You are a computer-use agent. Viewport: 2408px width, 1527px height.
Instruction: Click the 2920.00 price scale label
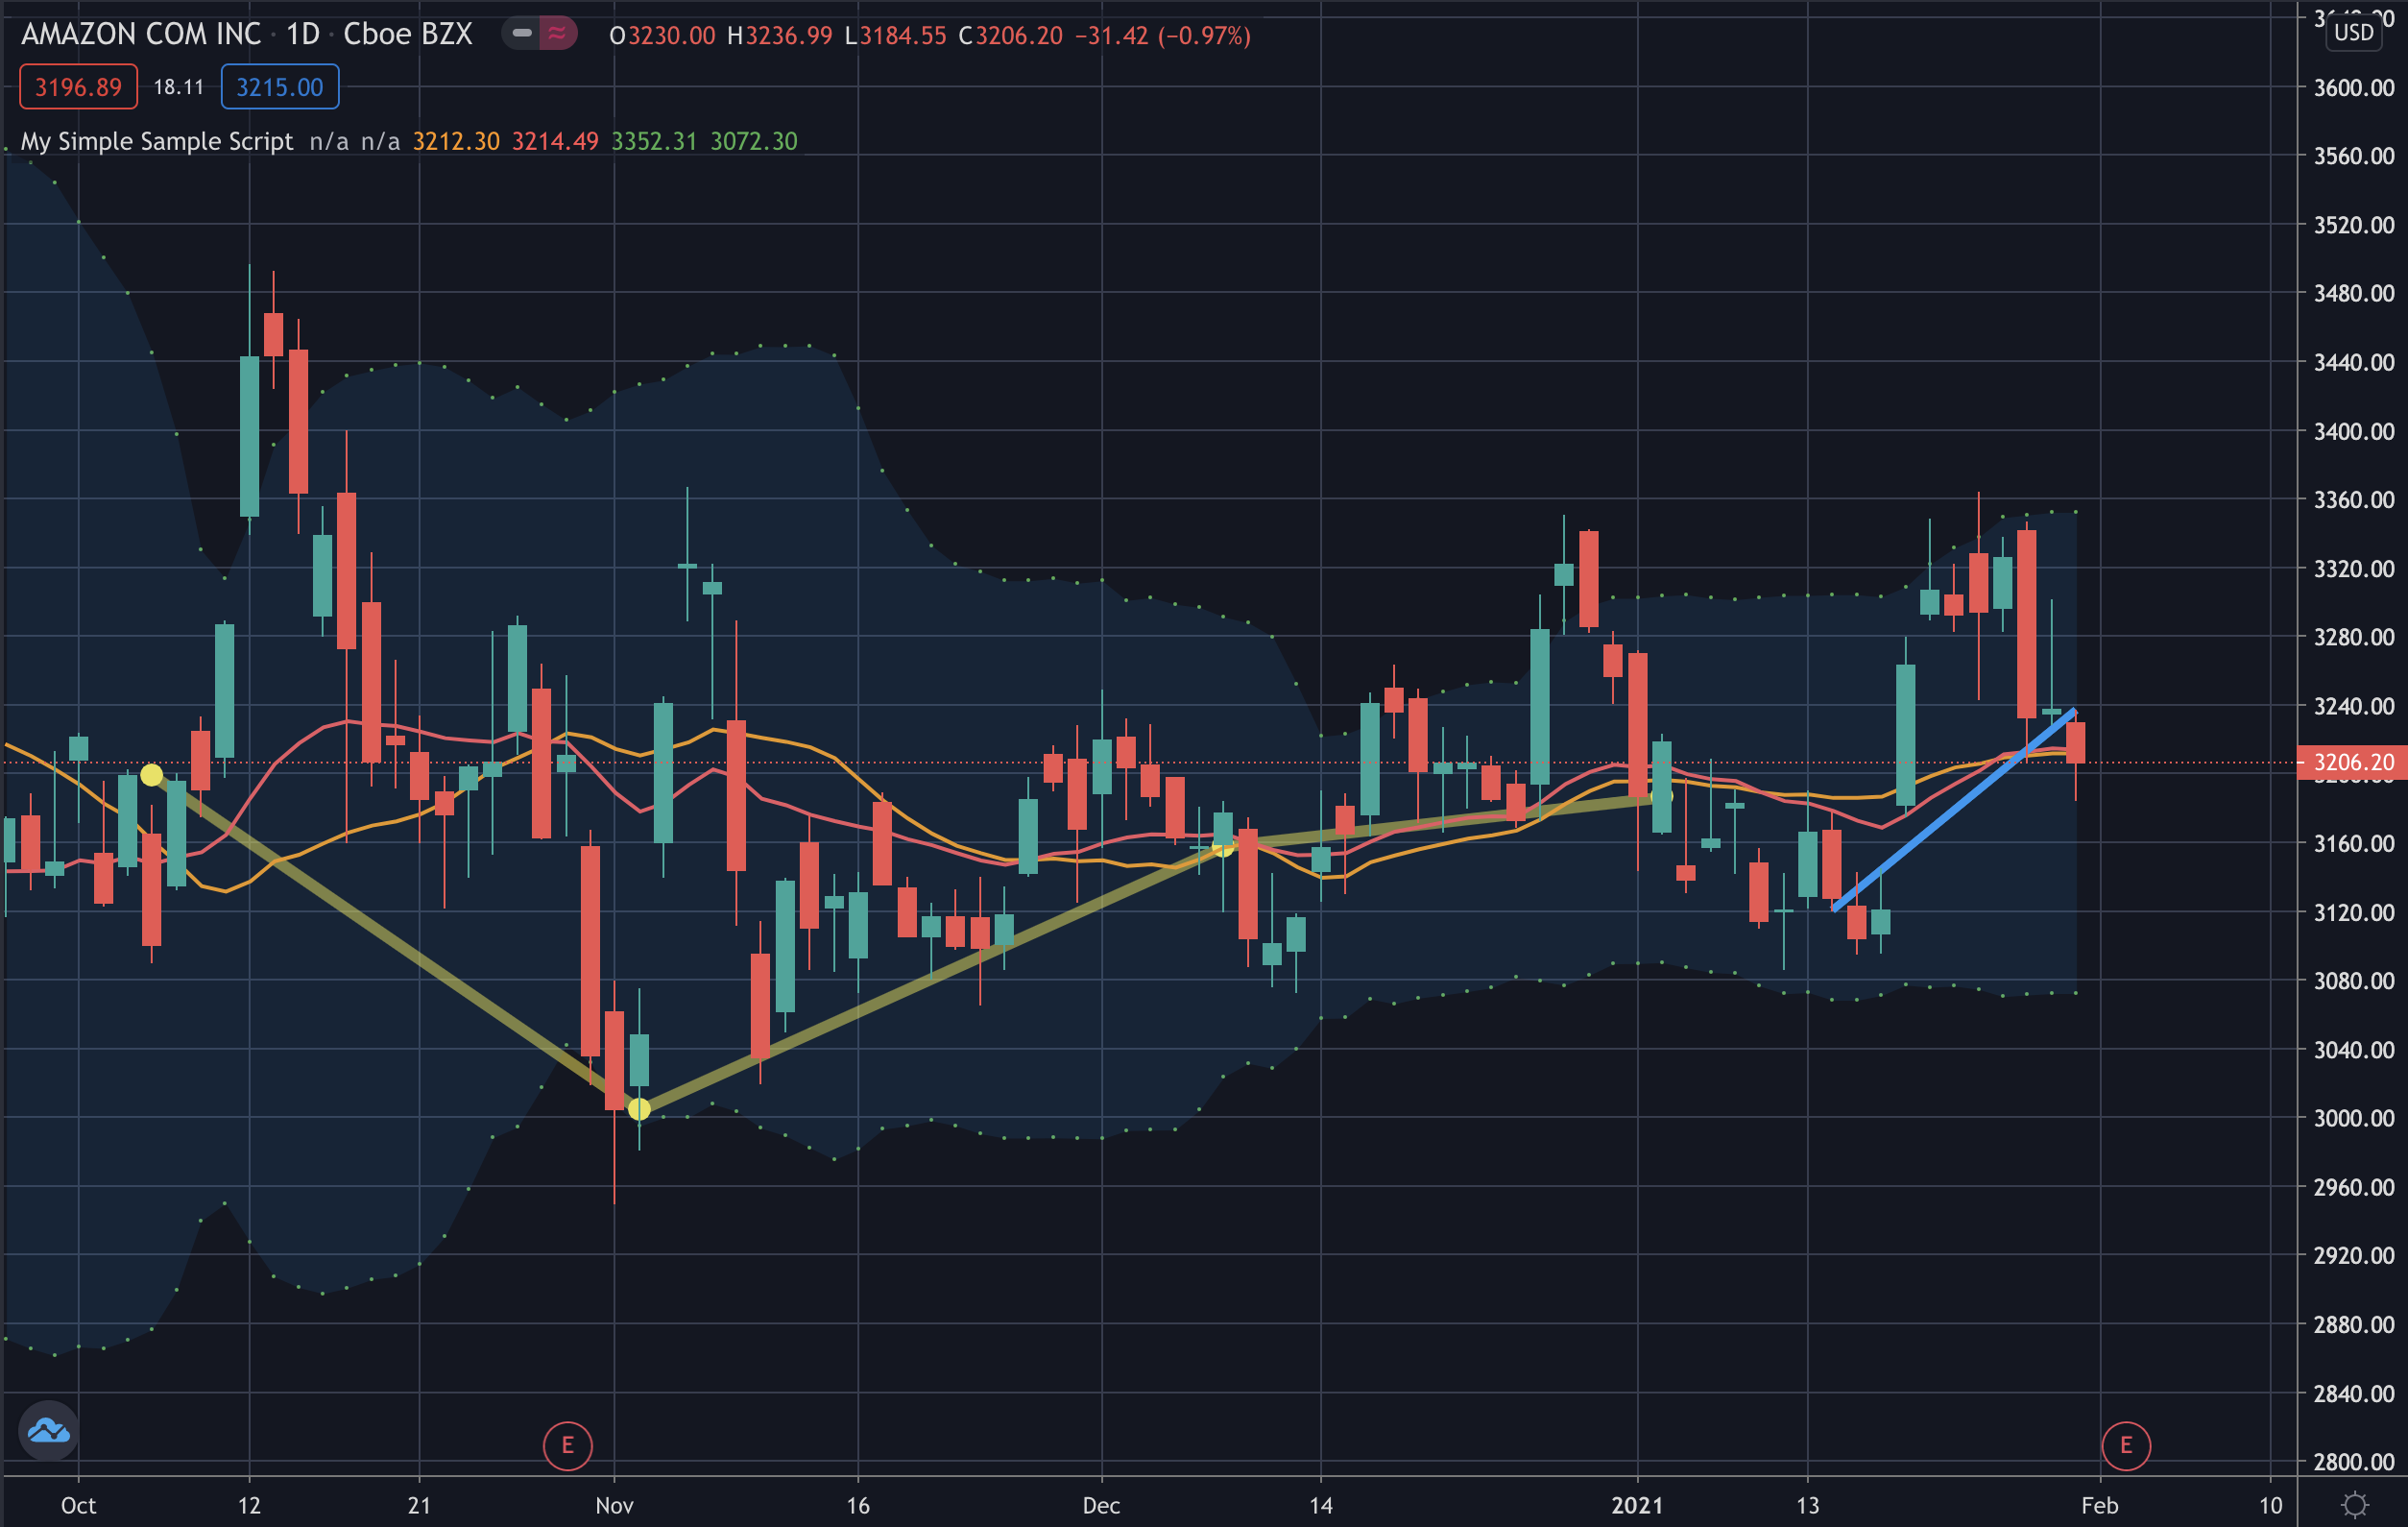(x=2354, y=1255)
